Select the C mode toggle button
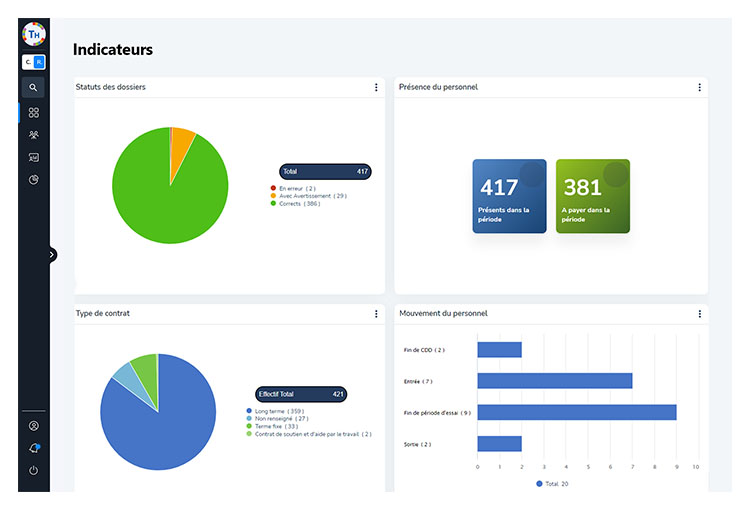 coord(27,62)
